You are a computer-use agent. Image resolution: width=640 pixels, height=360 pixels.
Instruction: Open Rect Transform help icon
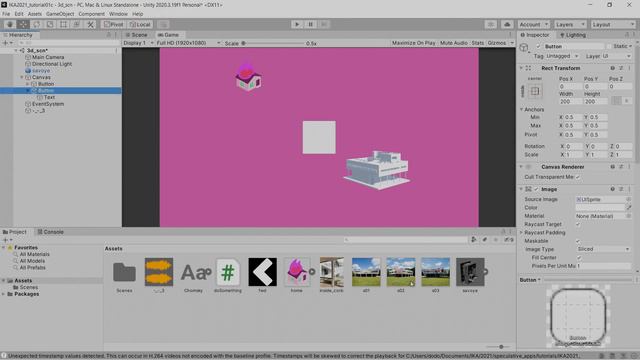[612, 68]
